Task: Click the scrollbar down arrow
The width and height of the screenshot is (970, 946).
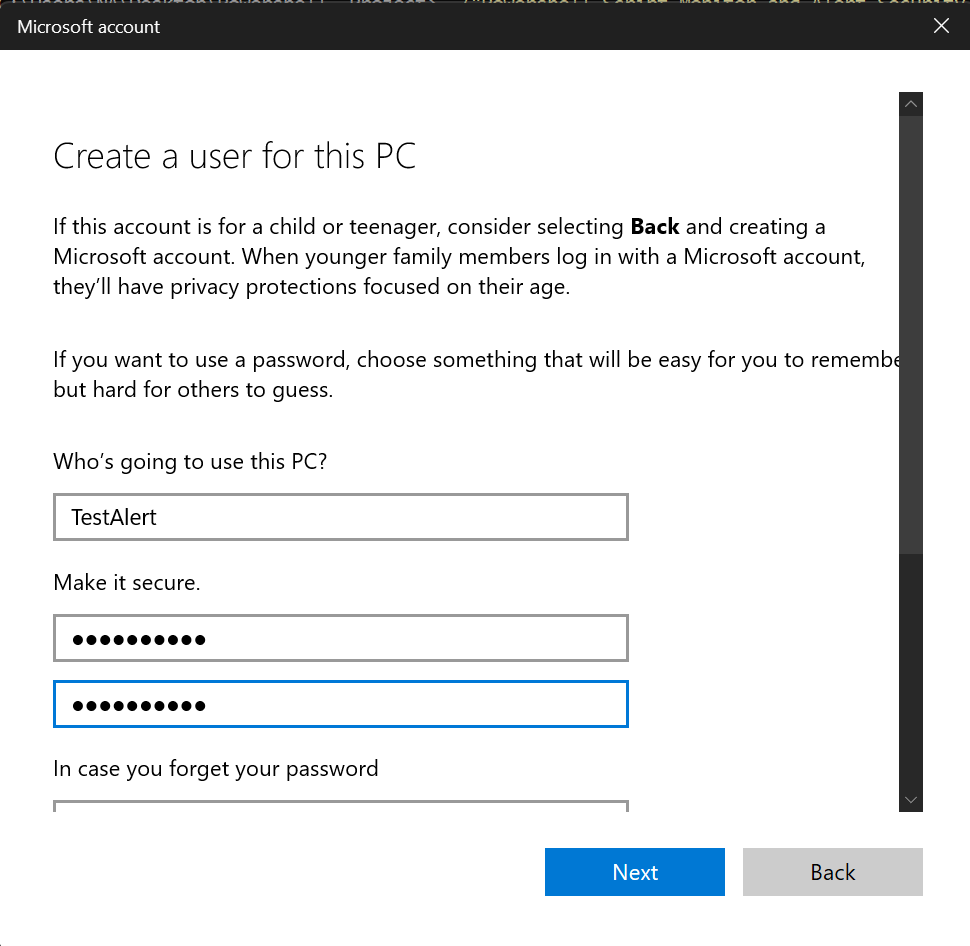Action: click(910, 800)
